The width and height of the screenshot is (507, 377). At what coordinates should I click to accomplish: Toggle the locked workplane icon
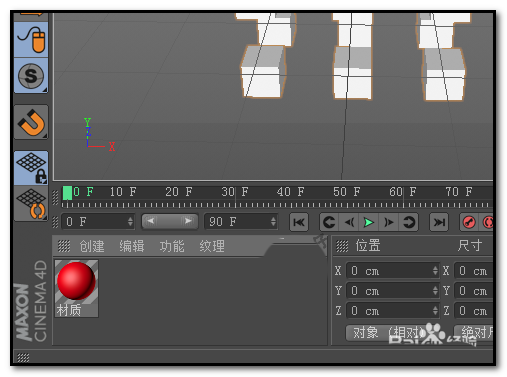click(x=31, y=168)
